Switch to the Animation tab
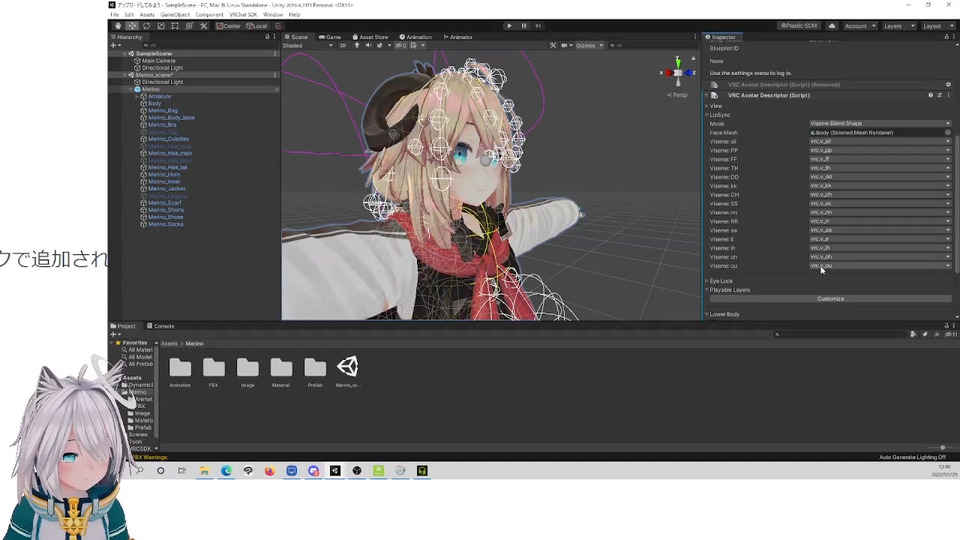960x540 pixels. click(416, 37)
